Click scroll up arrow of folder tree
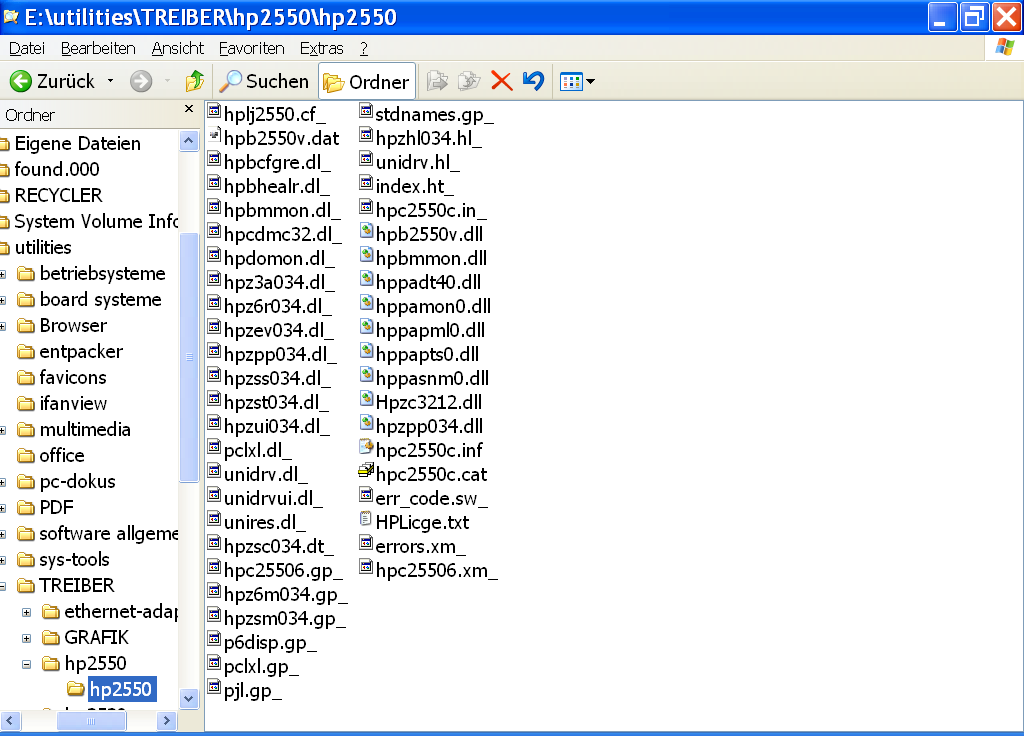 189,140
